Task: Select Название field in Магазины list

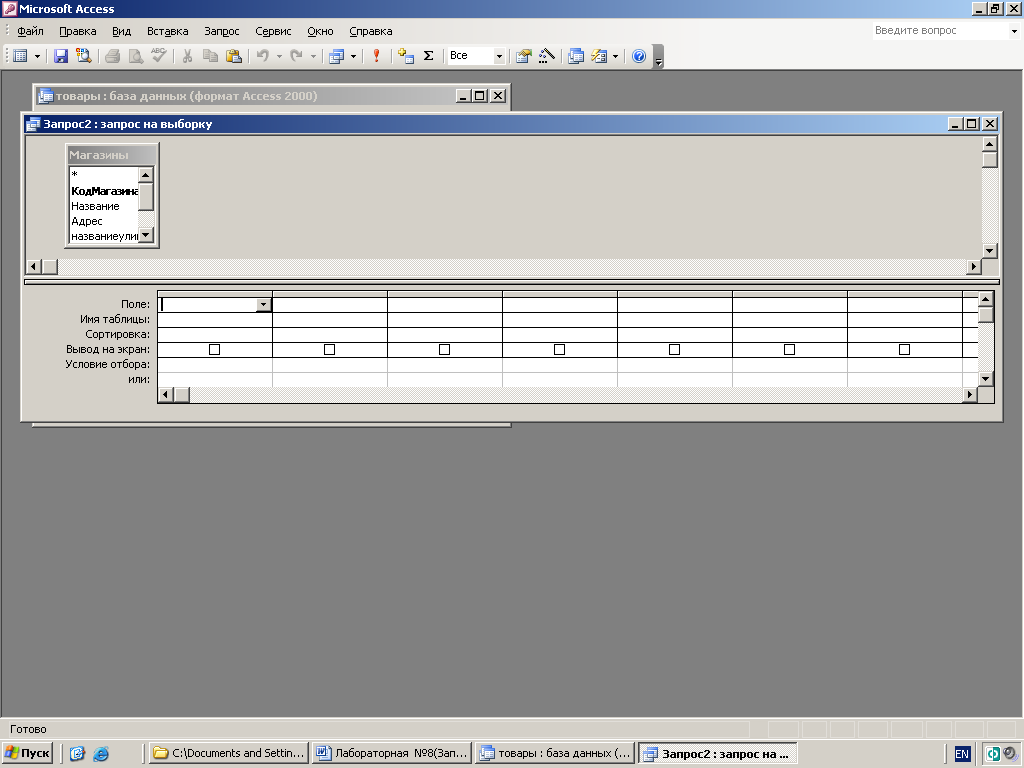Action: (x=103, y=206)
